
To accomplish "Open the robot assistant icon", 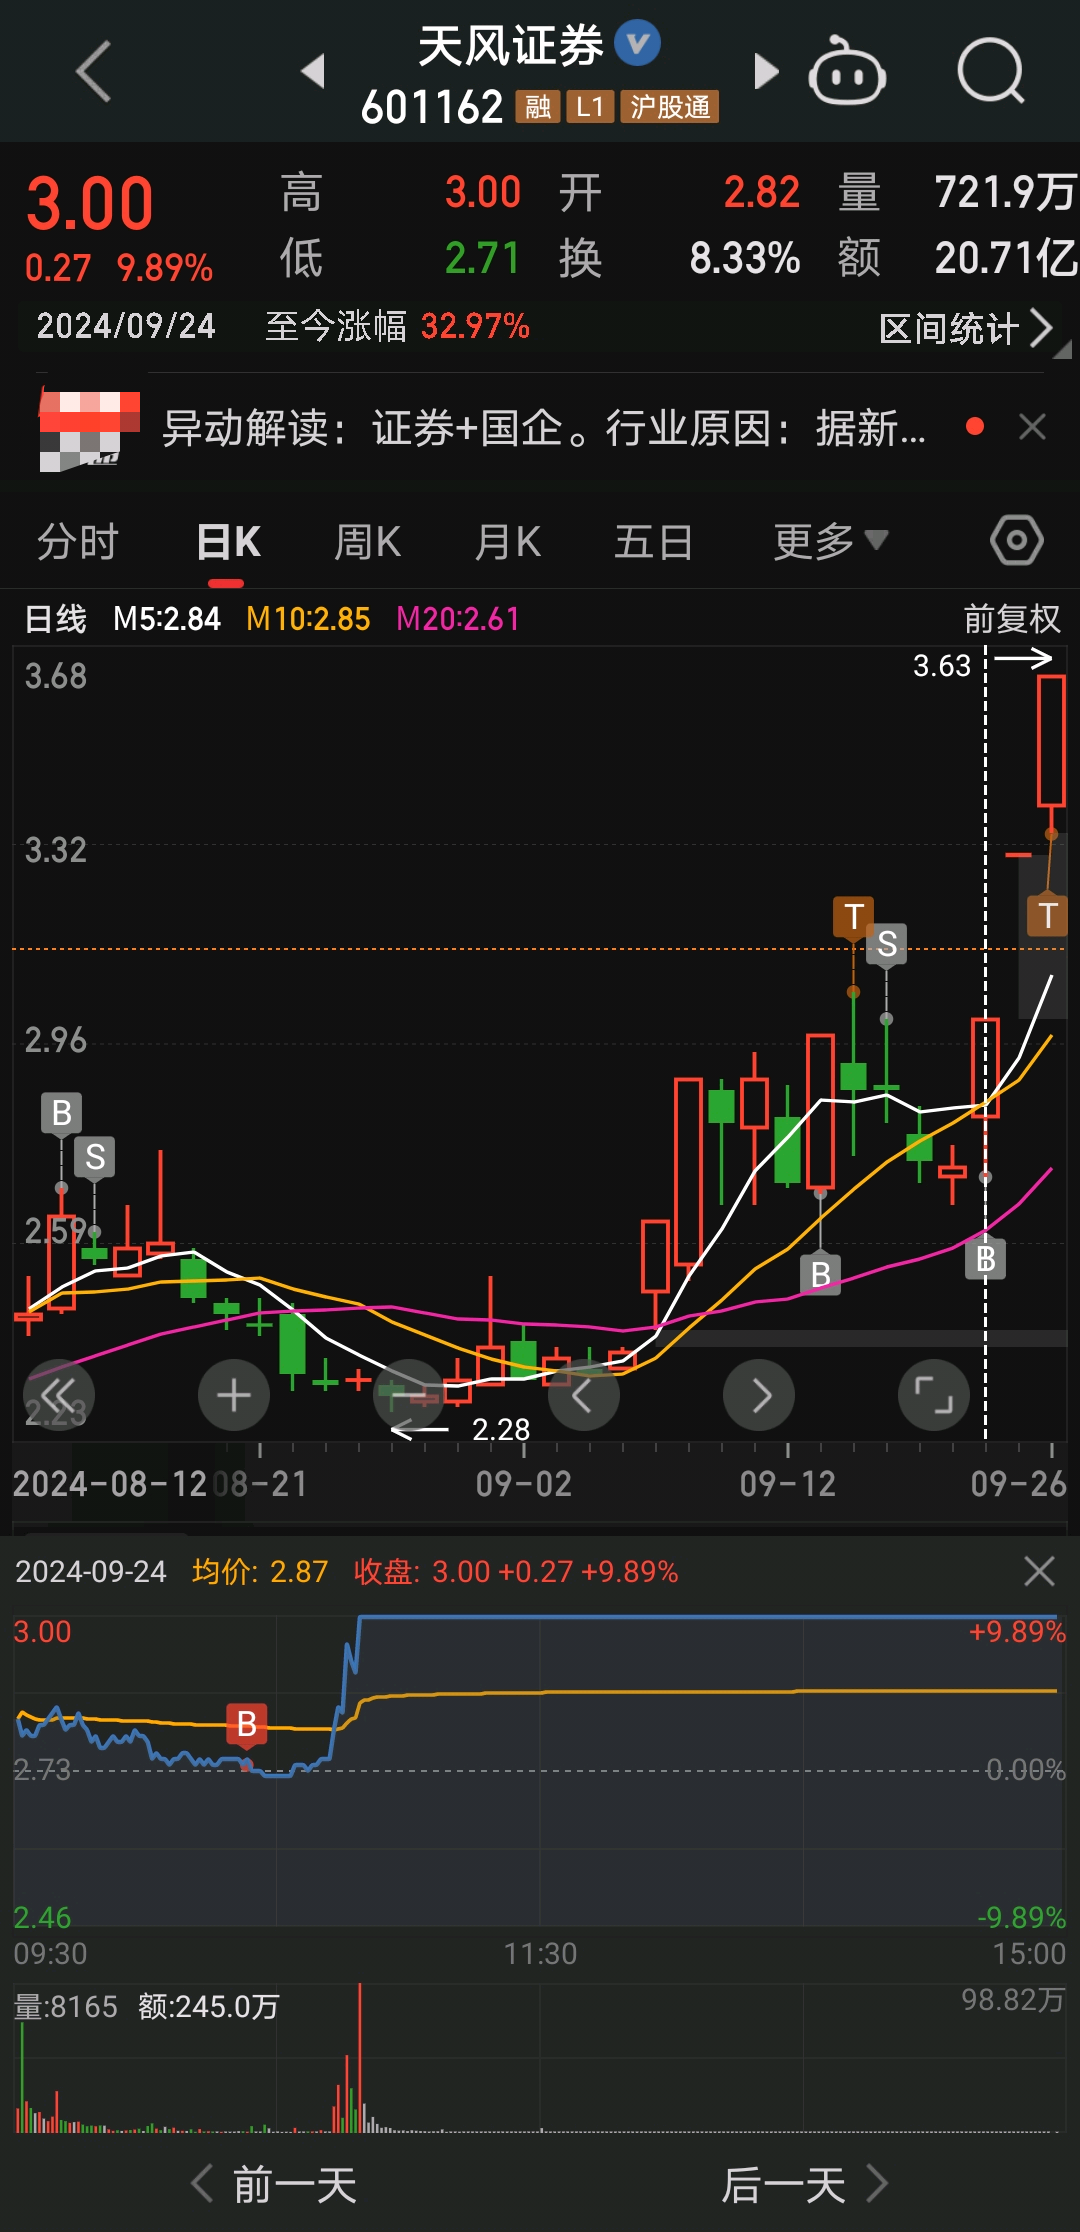I will pos(847,71).
